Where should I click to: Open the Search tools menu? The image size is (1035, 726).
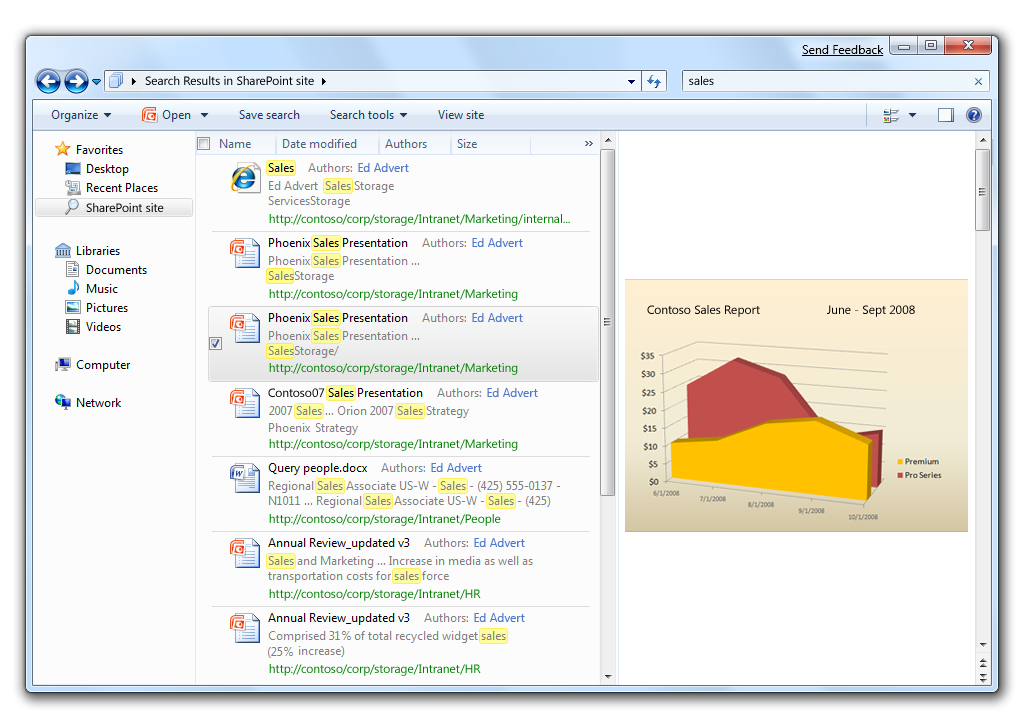click(368, 115)
